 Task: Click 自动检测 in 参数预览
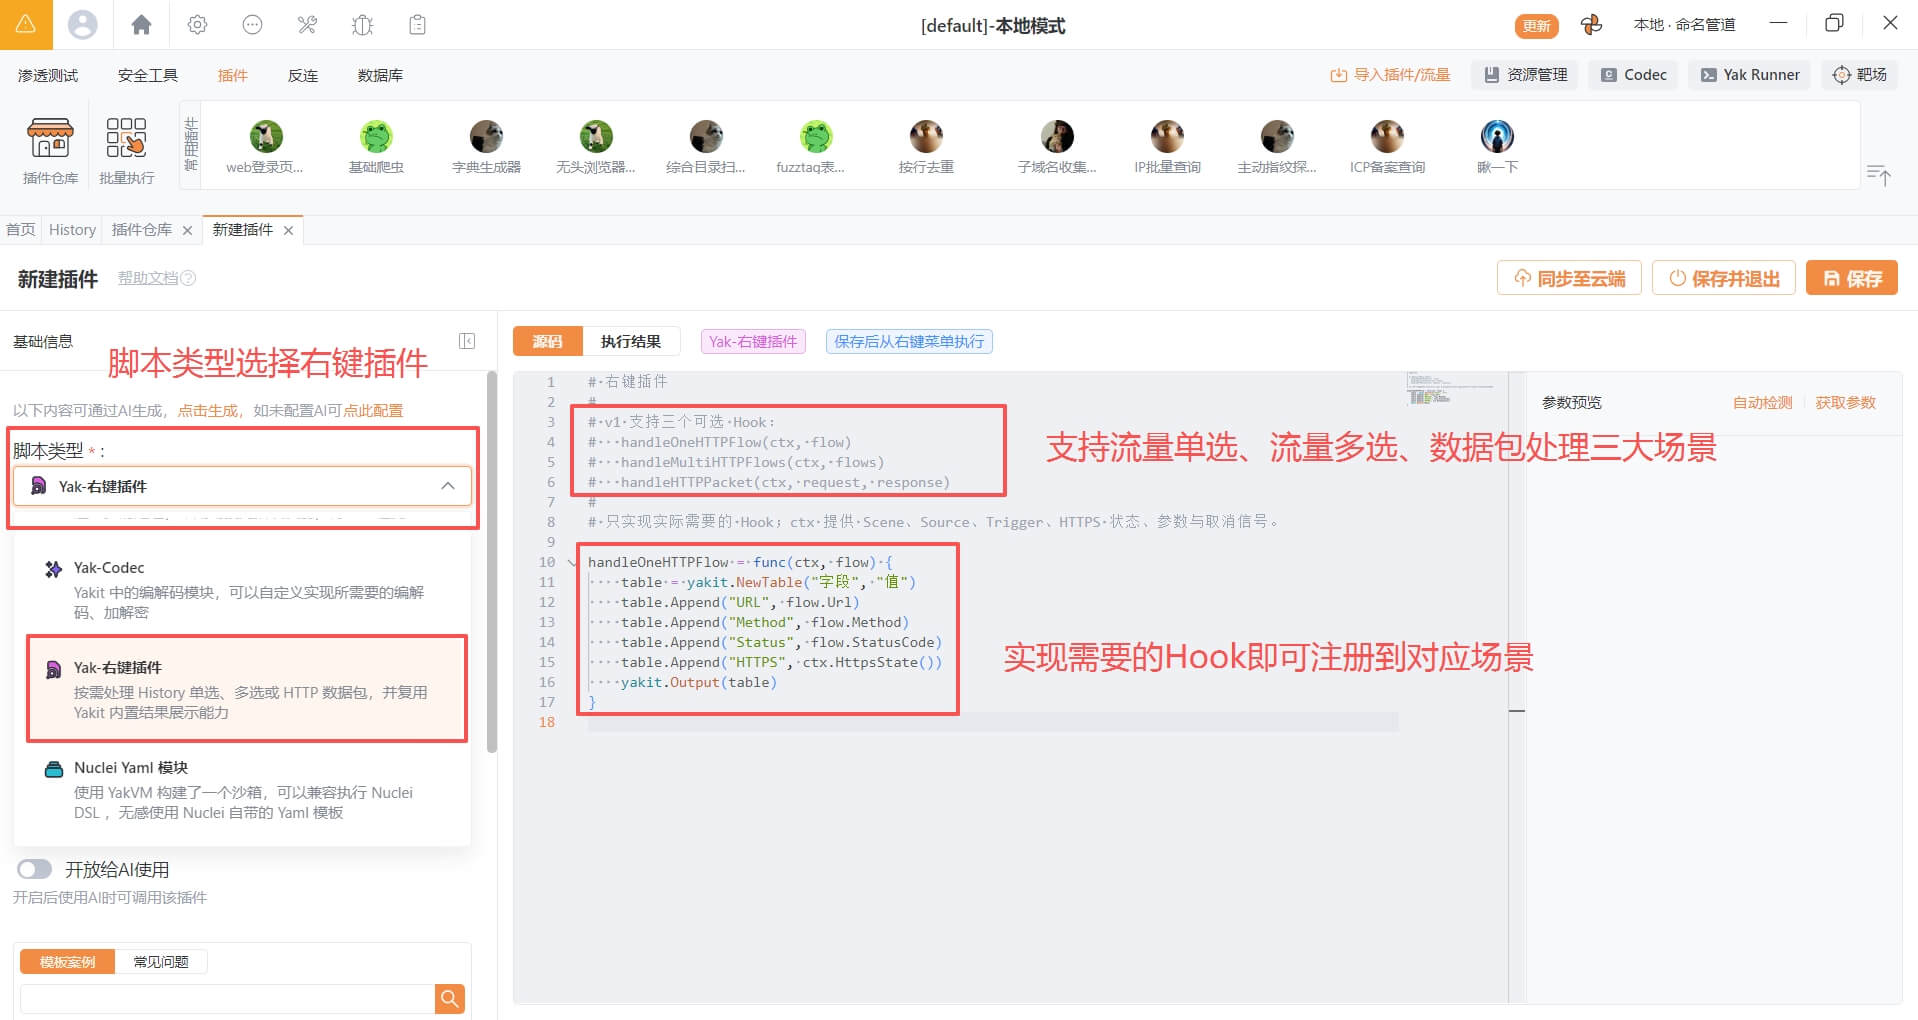(x=1762, y=402)
